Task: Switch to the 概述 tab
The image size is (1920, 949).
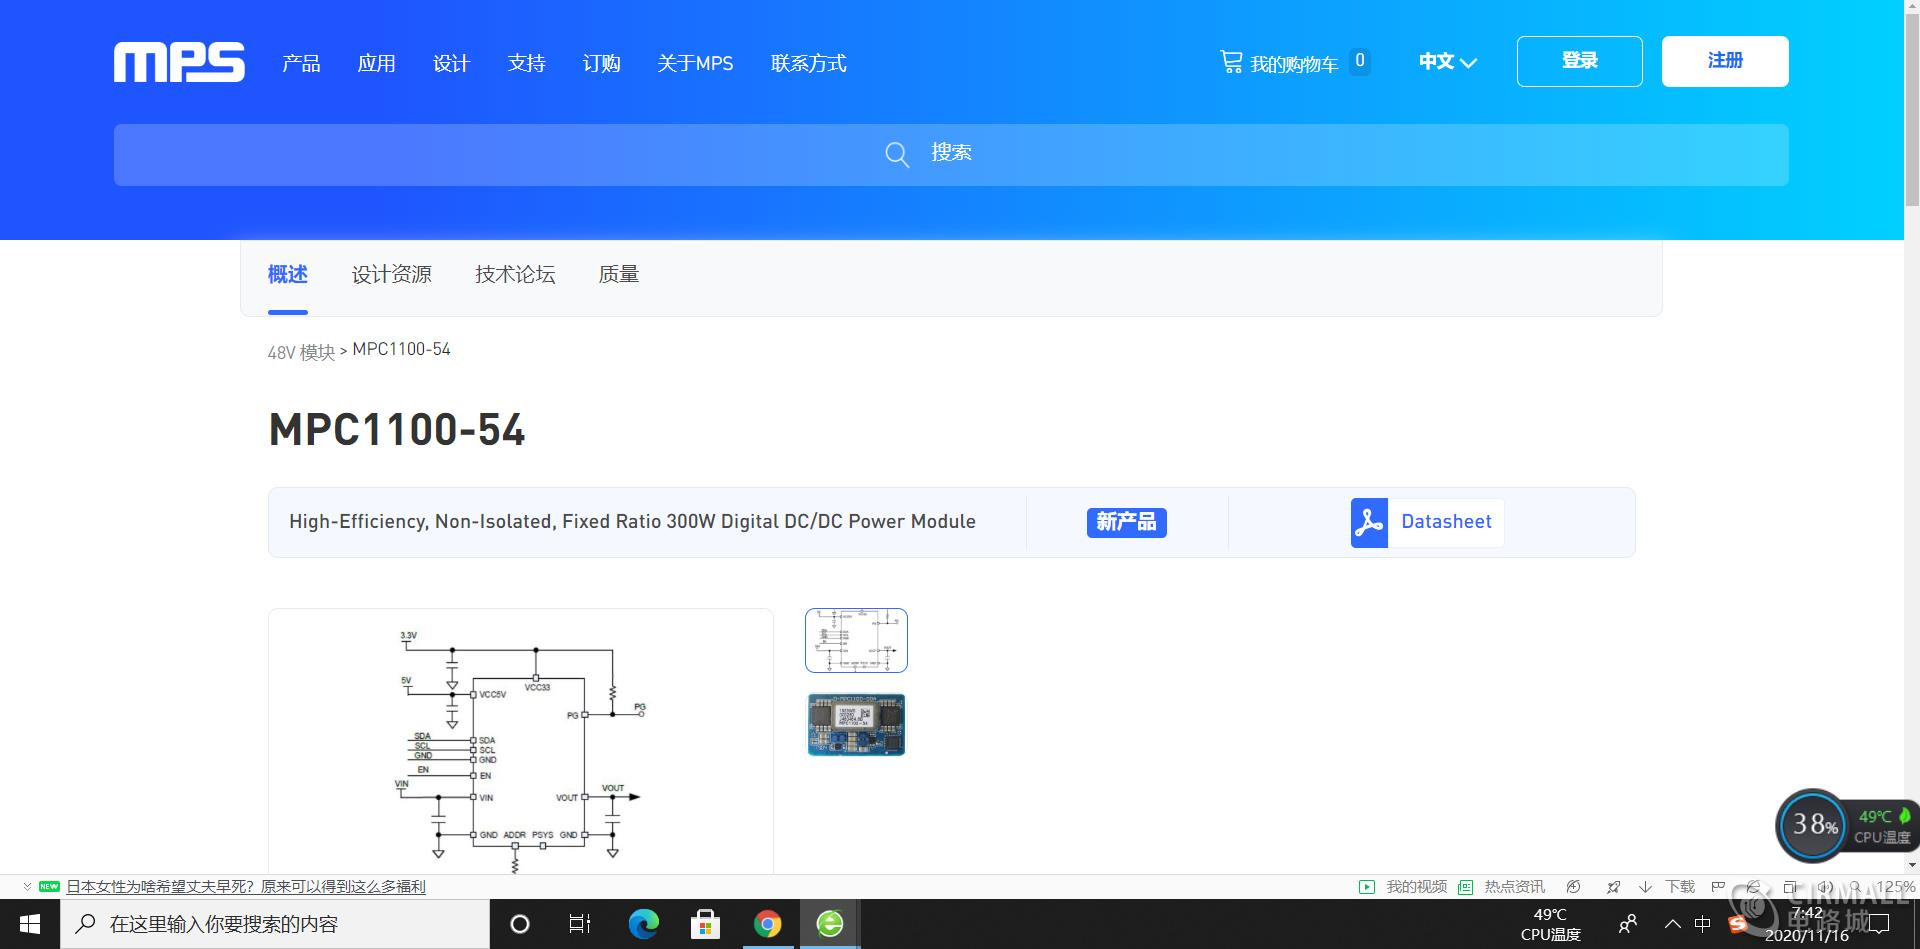Action: pyautogui.click(x=288, y=274)
